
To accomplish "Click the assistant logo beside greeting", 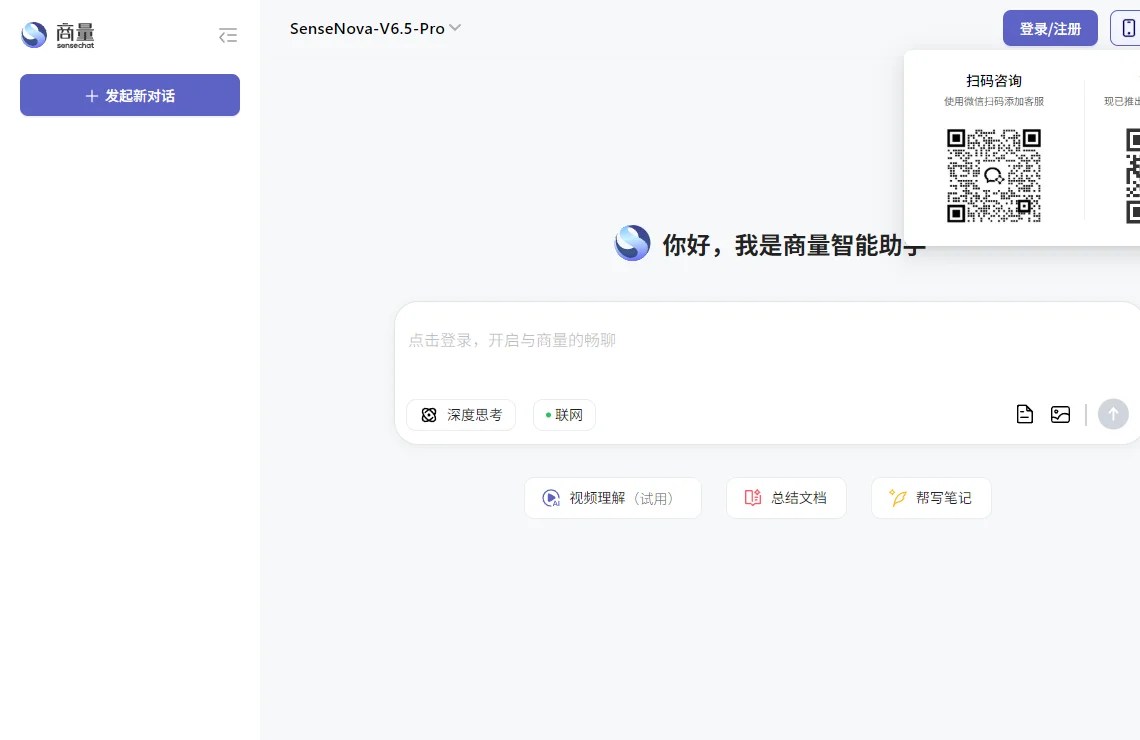I will point(633,244).
